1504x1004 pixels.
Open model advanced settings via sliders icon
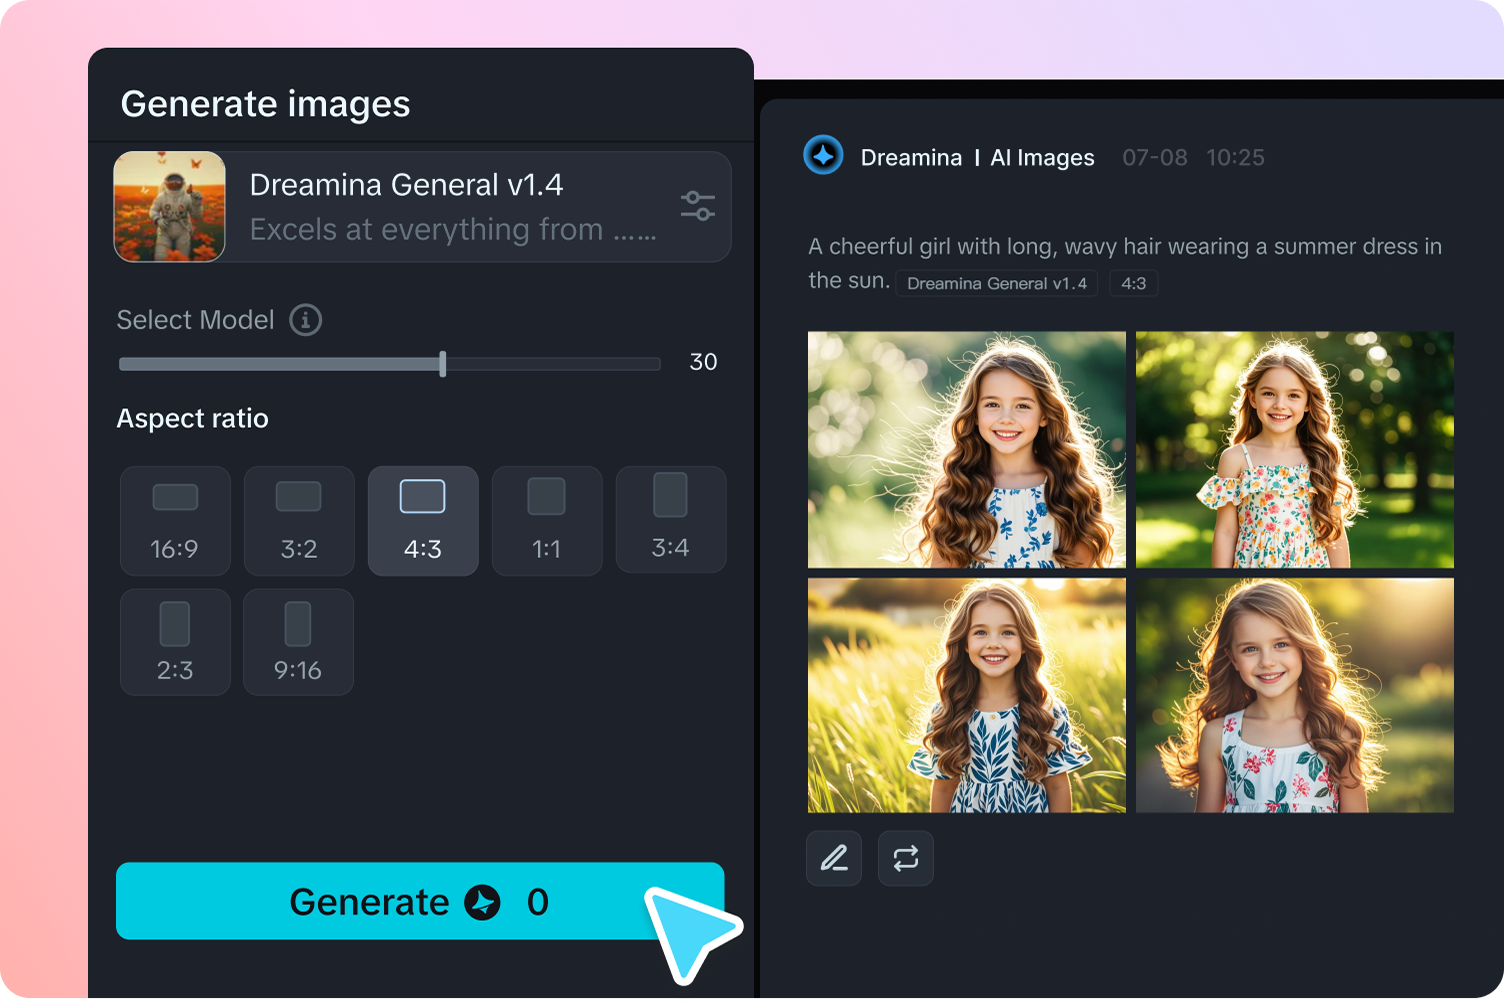(x=697, y=205)
